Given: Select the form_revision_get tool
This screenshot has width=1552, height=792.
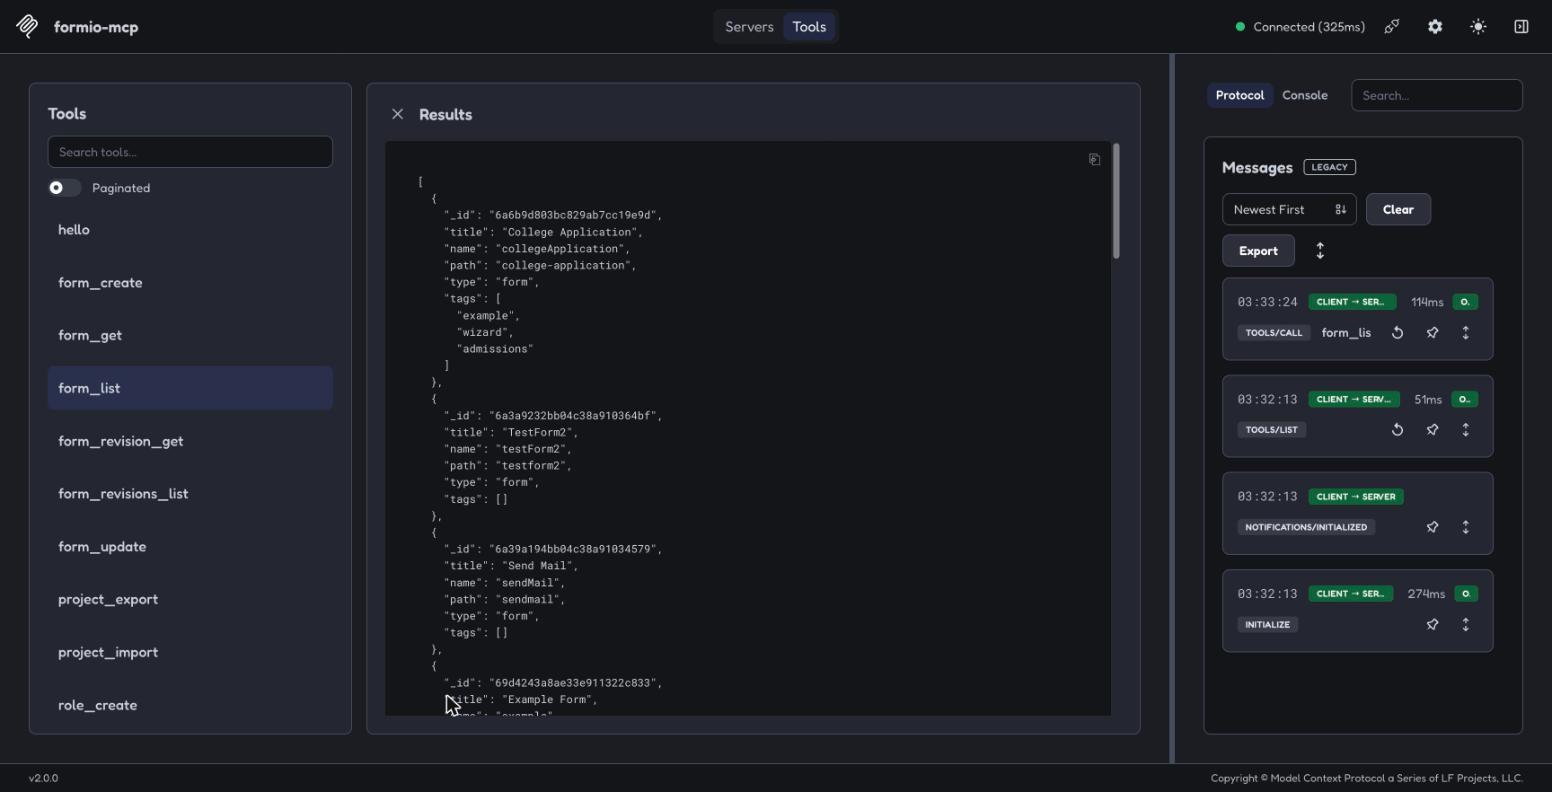Looking at the screenshot, I should [x=190, y=441].
